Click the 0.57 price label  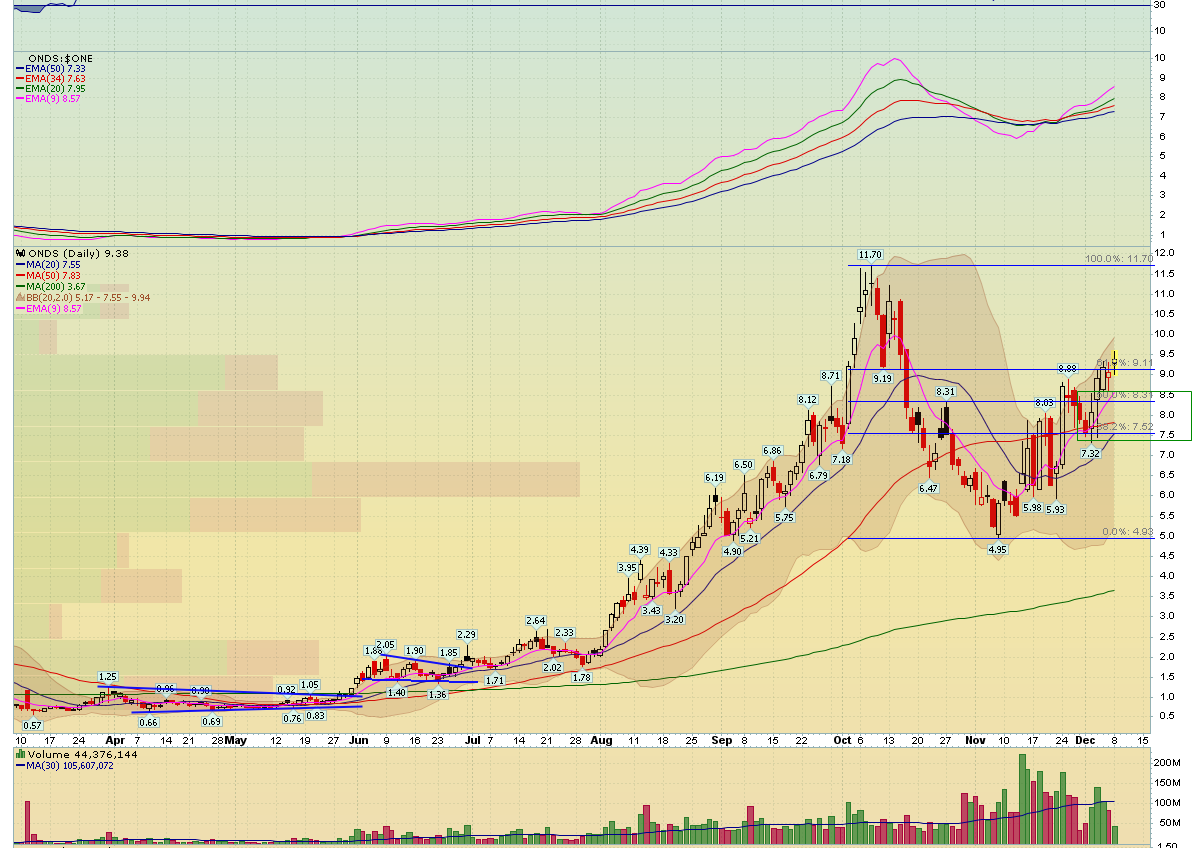pos(33,725)
